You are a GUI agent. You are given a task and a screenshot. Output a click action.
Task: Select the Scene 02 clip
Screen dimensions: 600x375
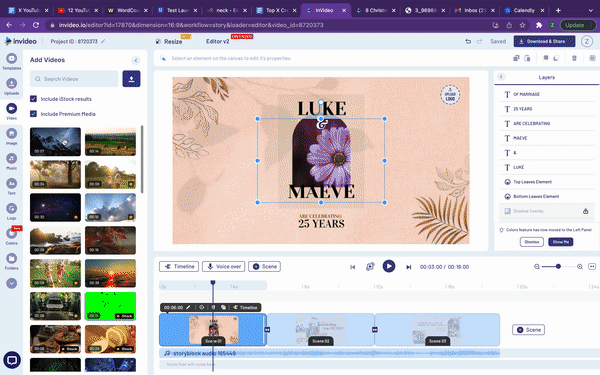321,329
